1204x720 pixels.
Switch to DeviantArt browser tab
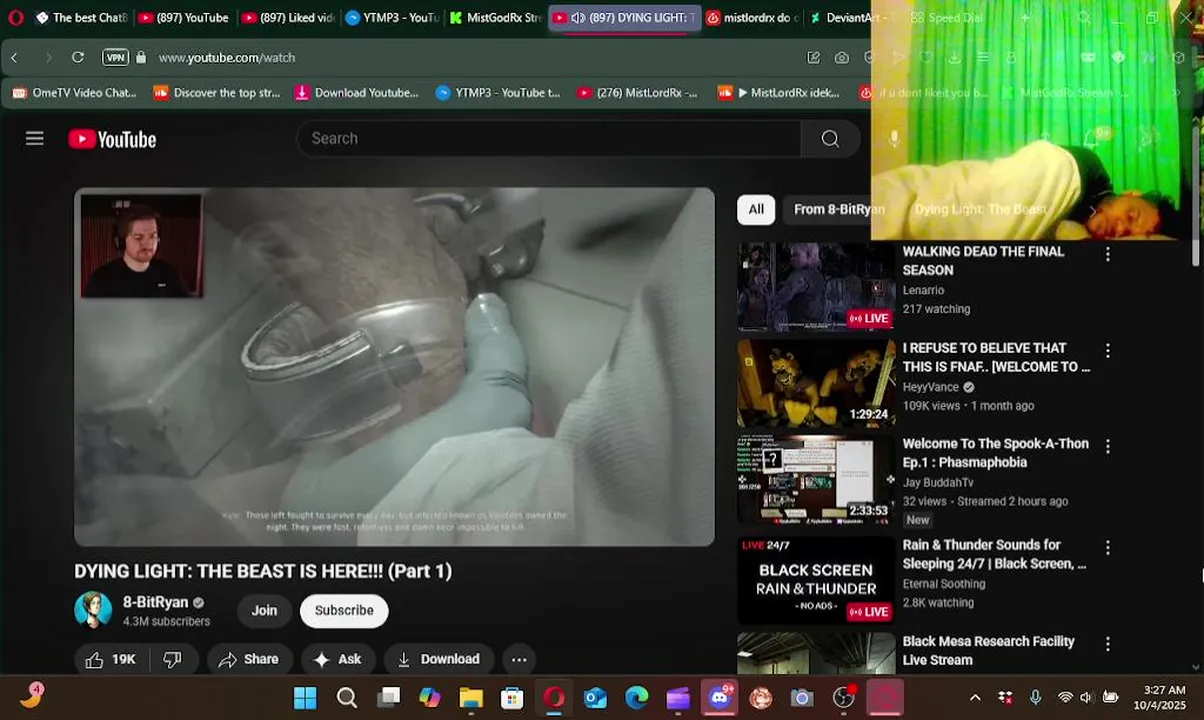pos(853,17)
